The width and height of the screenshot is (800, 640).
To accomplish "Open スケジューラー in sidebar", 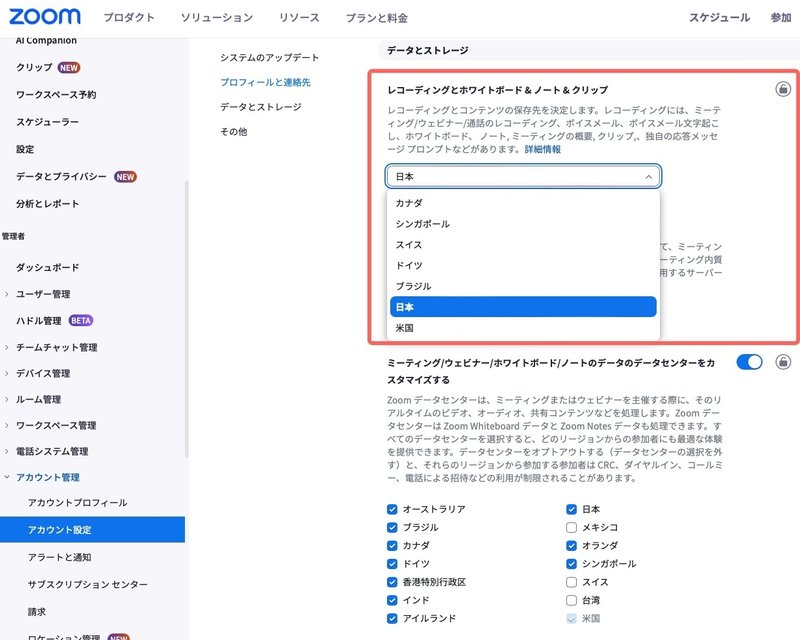I will click(47, 122).
